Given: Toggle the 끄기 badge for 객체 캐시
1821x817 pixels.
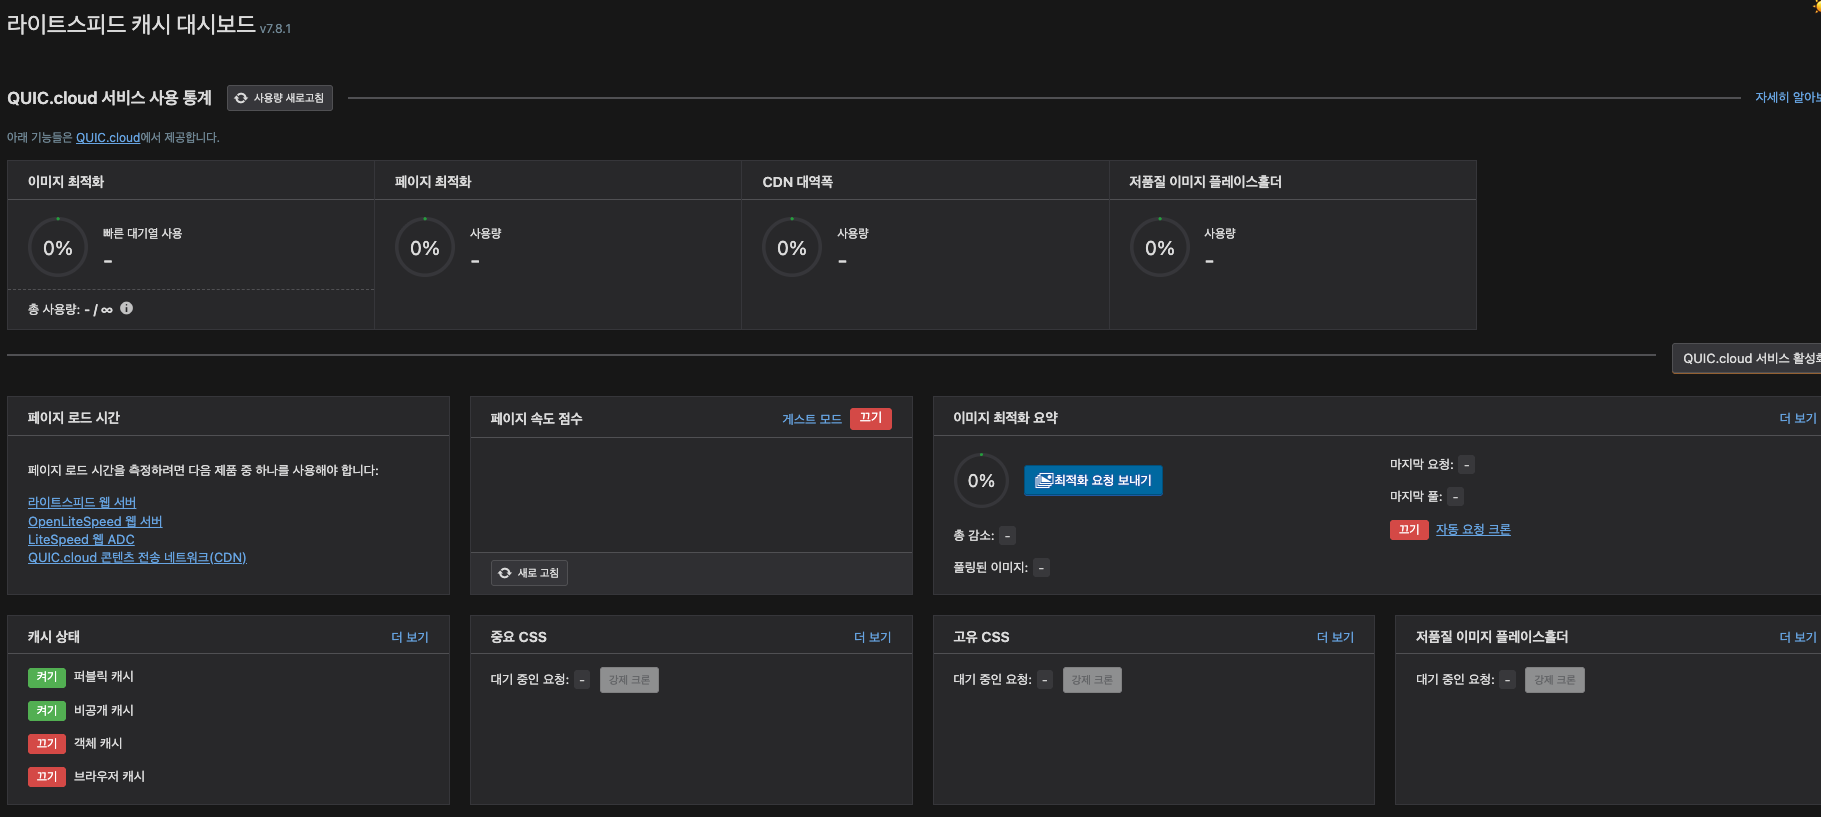Looking at the screenshot, I should point(47,744).
